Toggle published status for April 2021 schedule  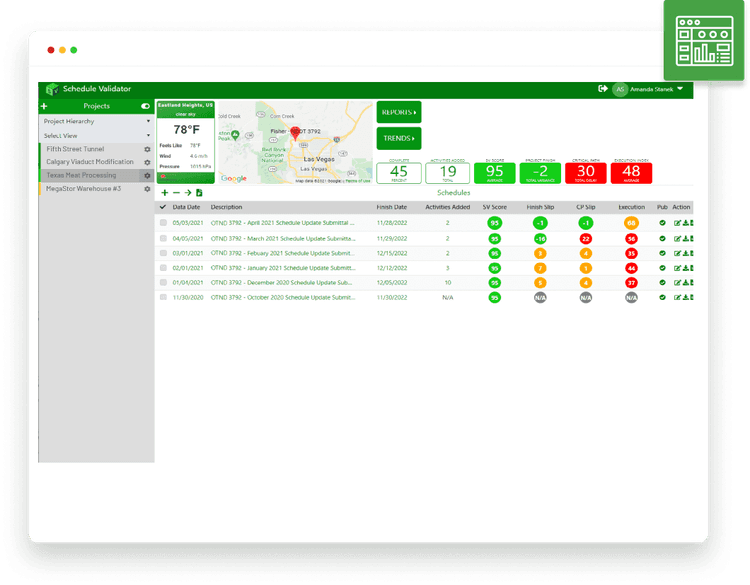coord(662,223)
